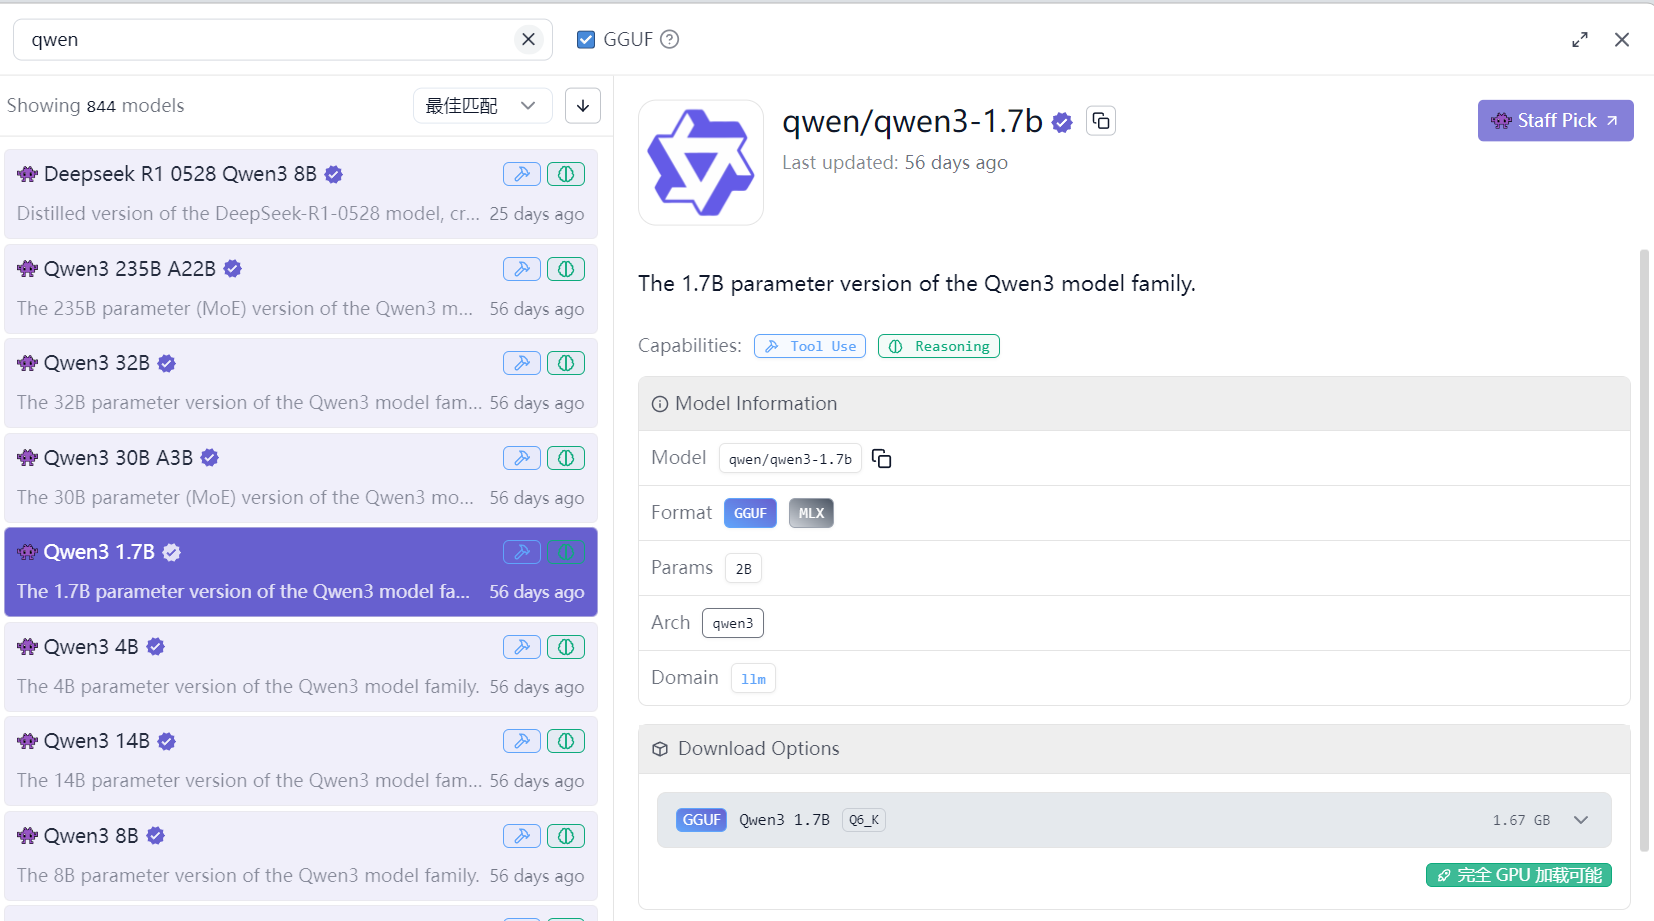Image resolution: width=1654 pixels, height=921 pixels.
Task: Select the Qwen3 8B model
Action: [301, 856]
